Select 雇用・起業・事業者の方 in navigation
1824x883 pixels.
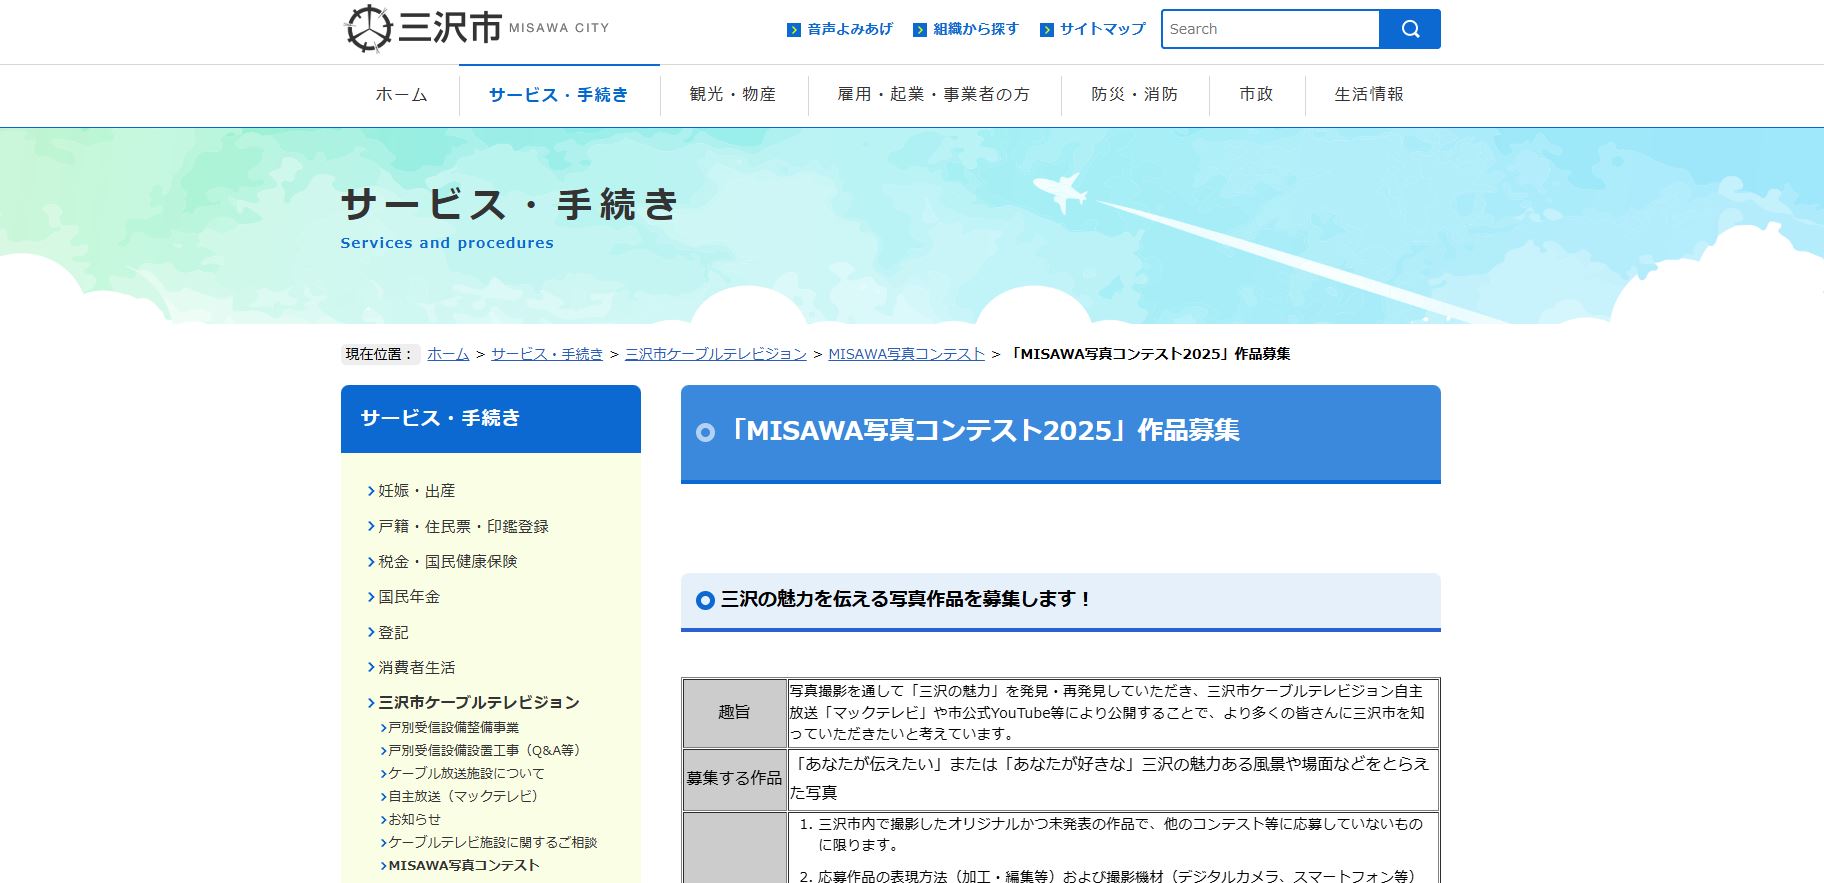pyautogui.click(x=933, y=94)
